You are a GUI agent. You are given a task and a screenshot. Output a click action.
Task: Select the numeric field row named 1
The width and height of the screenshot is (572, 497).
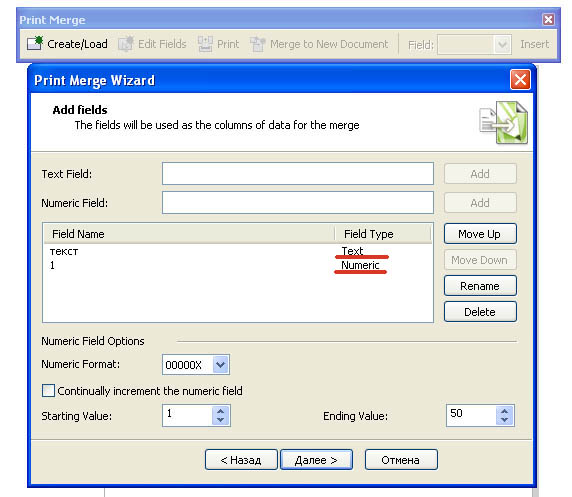point(238,265)
